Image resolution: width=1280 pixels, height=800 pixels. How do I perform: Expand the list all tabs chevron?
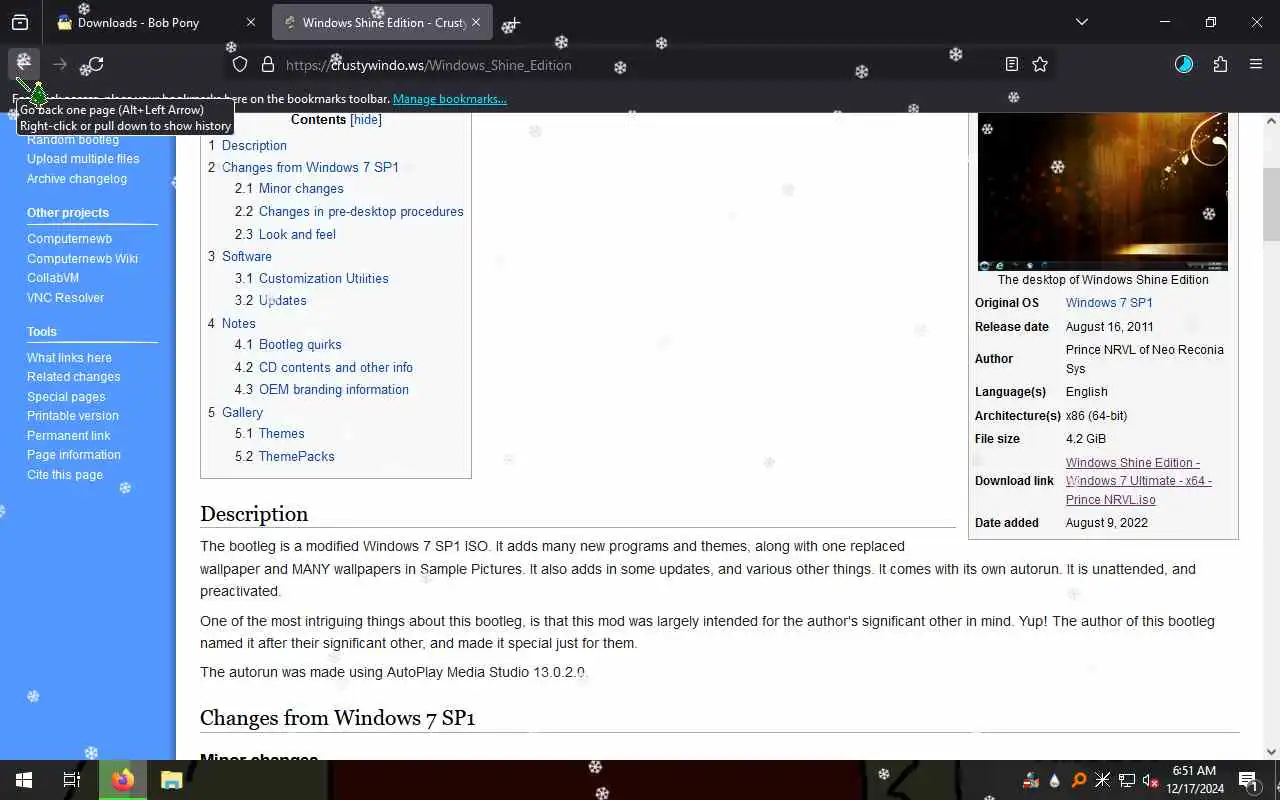click(x=1081, y=22)
